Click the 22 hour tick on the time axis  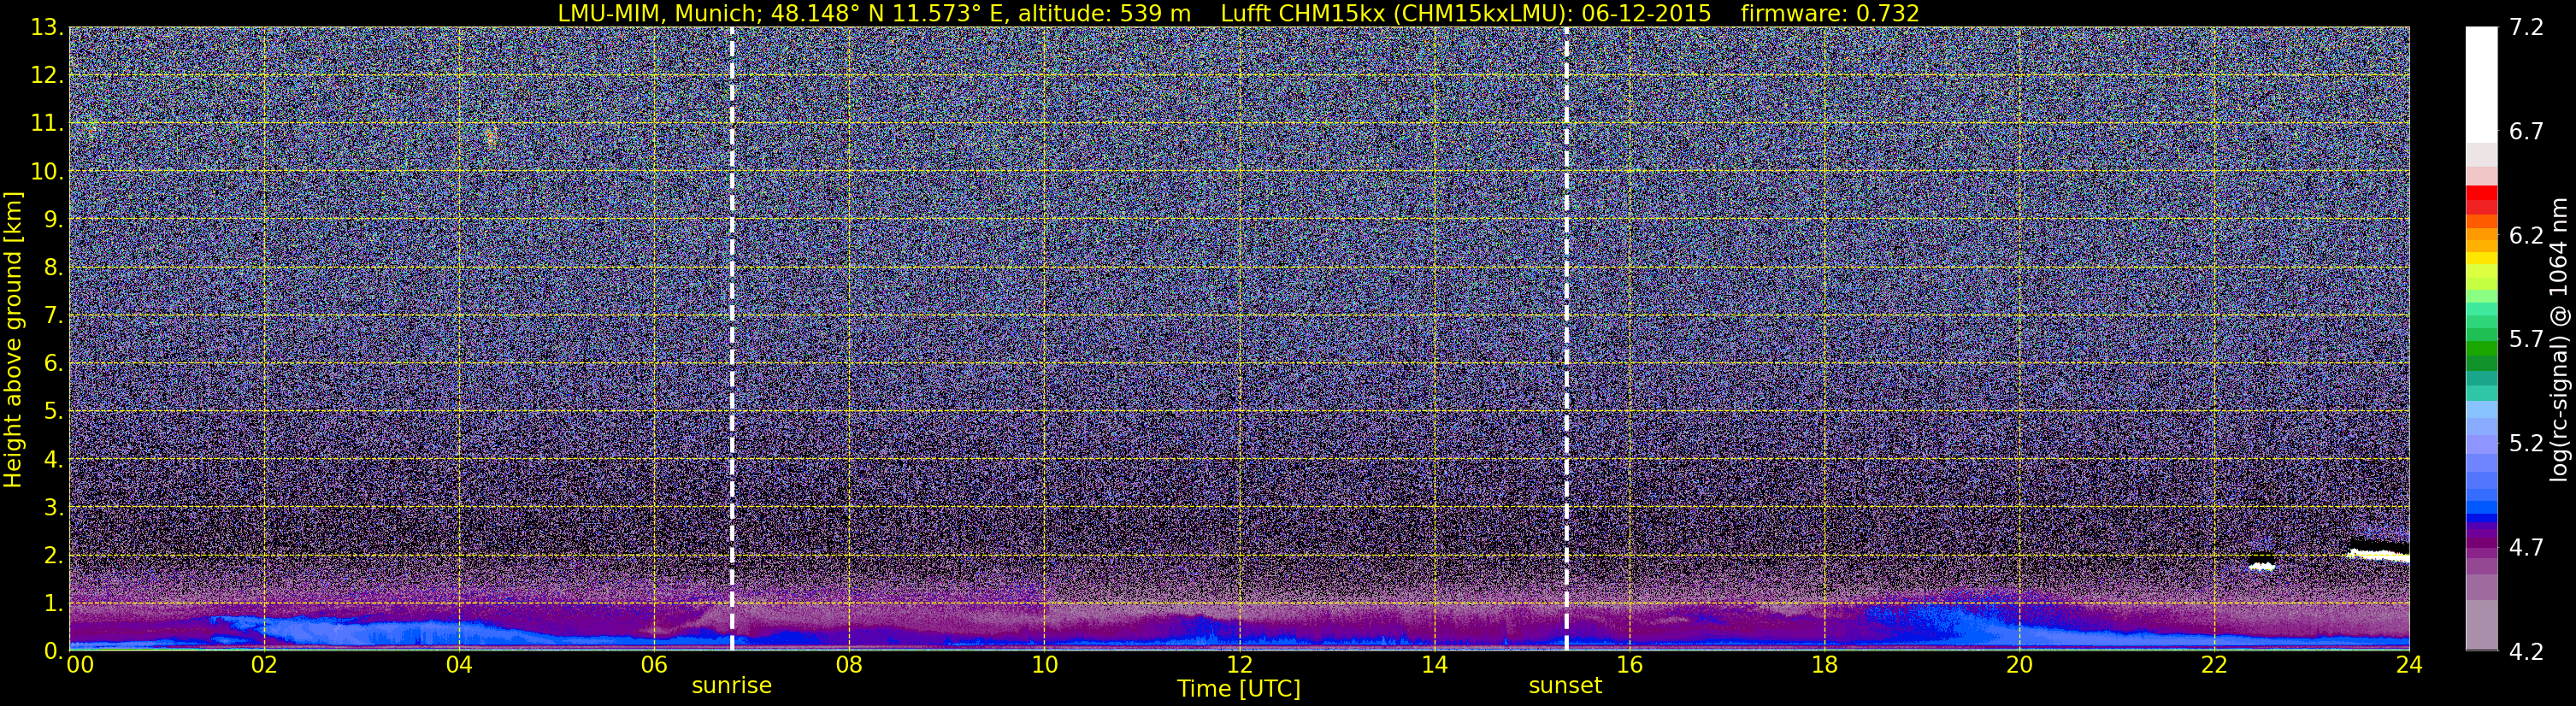click(2214, 666)
